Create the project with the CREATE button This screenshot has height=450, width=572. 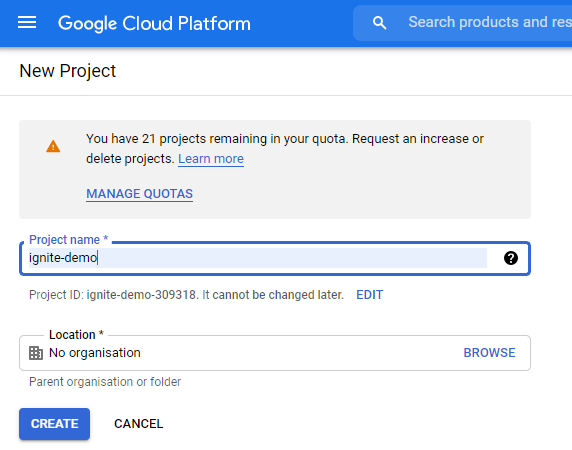coord(54,424)
